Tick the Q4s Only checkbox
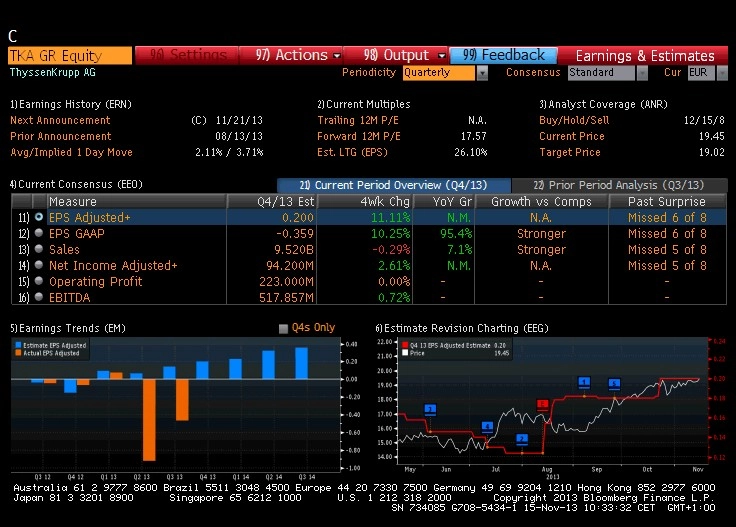 (x=283, y=328)
